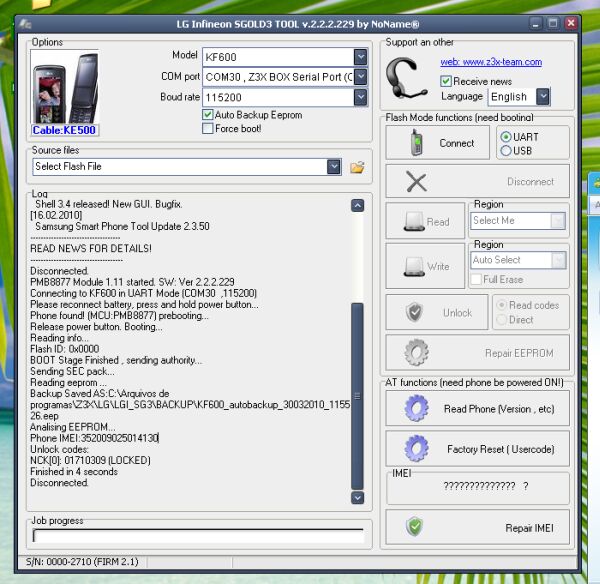Screen dimensions: 600x584
Task: Expand the Select Flash File dropdown
Action: click(334, 167)
